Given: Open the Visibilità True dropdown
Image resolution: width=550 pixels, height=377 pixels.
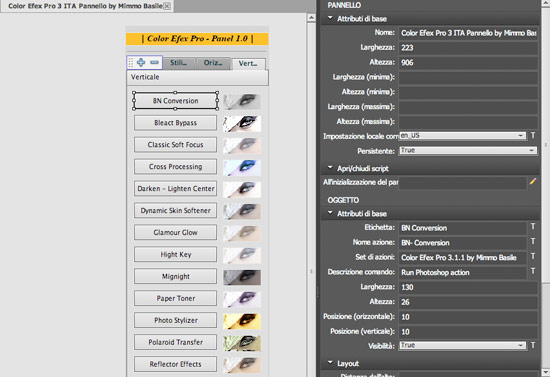Looking at the screenshot, I should tap(462, 345).
